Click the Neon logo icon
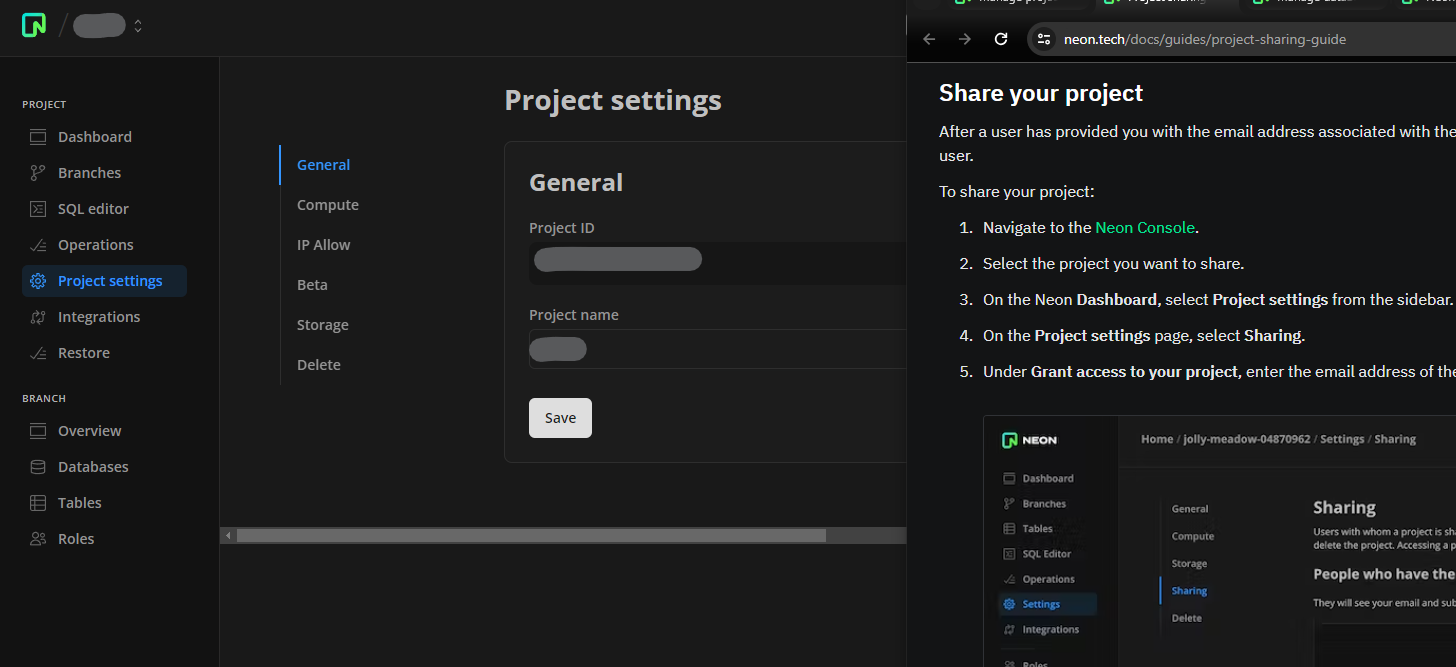Image resolution: width=1456 pixels, height=667 pixels. (x=34, y=26)
